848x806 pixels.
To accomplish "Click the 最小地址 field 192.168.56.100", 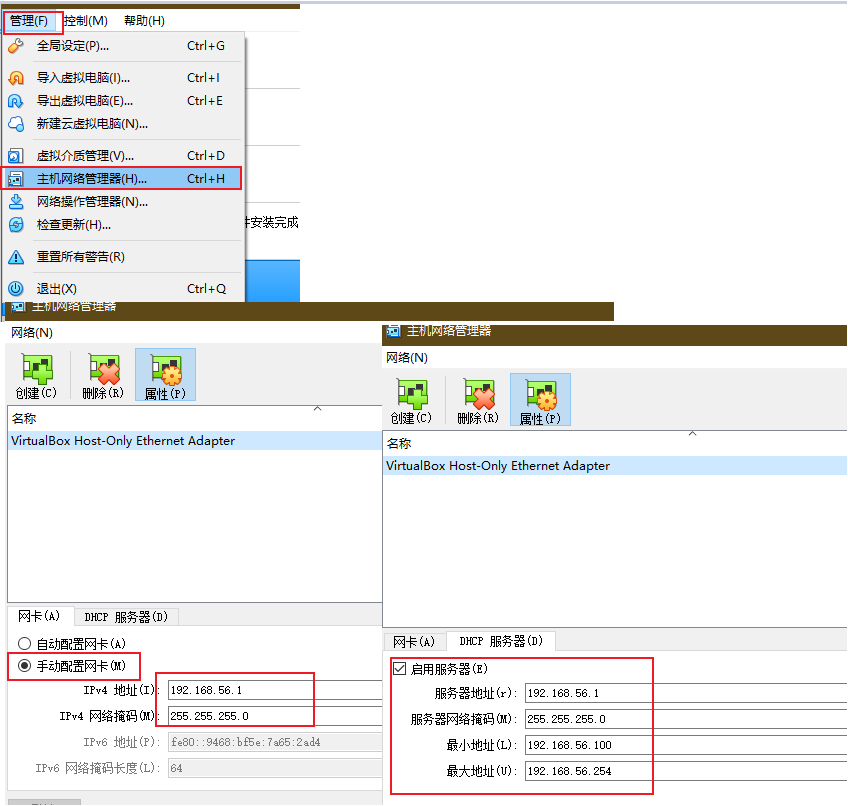I will (686, 745).
